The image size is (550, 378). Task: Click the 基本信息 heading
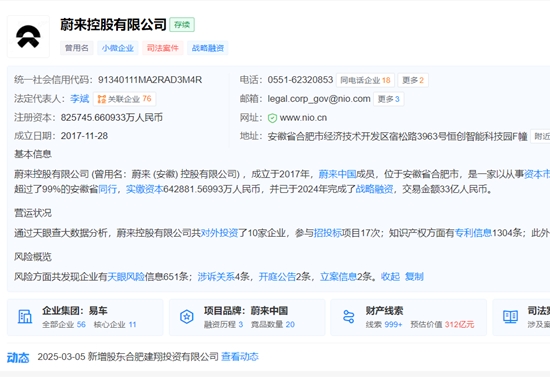click(33, 154)
